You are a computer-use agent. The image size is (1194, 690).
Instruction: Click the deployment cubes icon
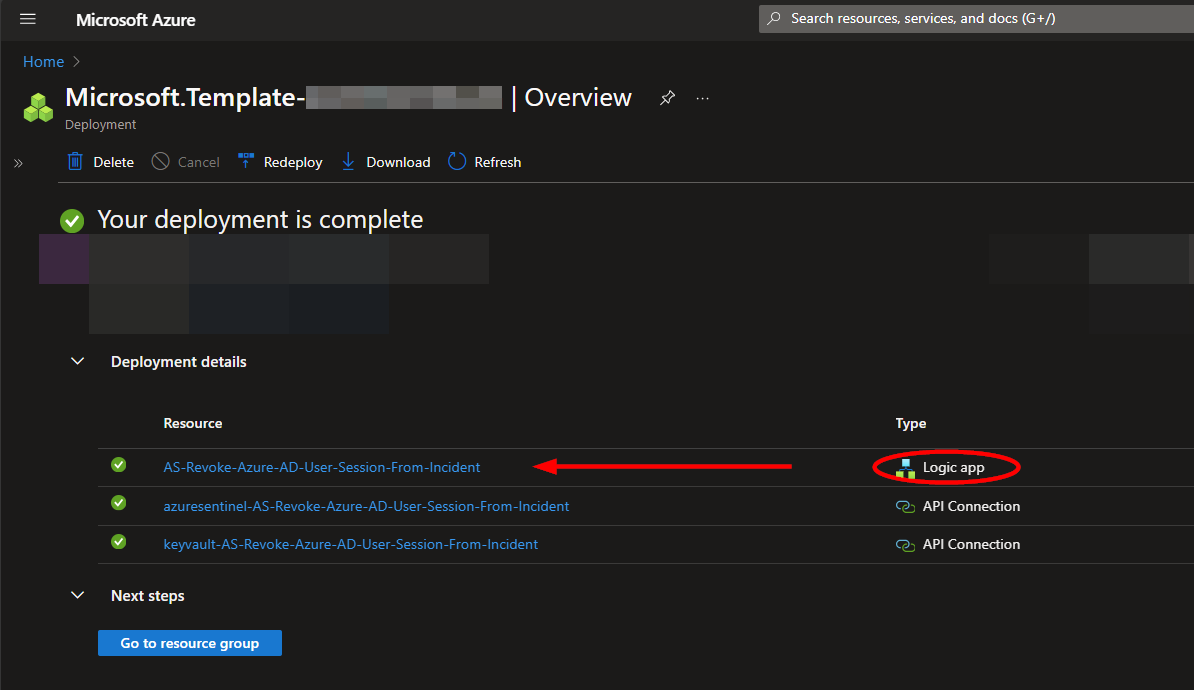tap(38, 107)
